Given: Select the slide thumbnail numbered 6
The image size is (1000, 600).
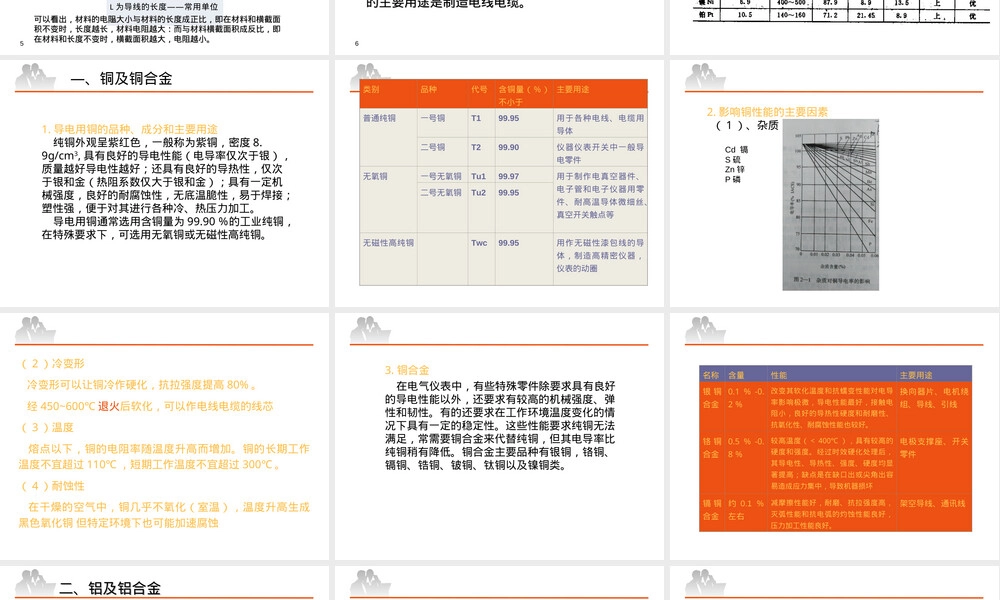Looking at the screenshot, I should (499, 27).
